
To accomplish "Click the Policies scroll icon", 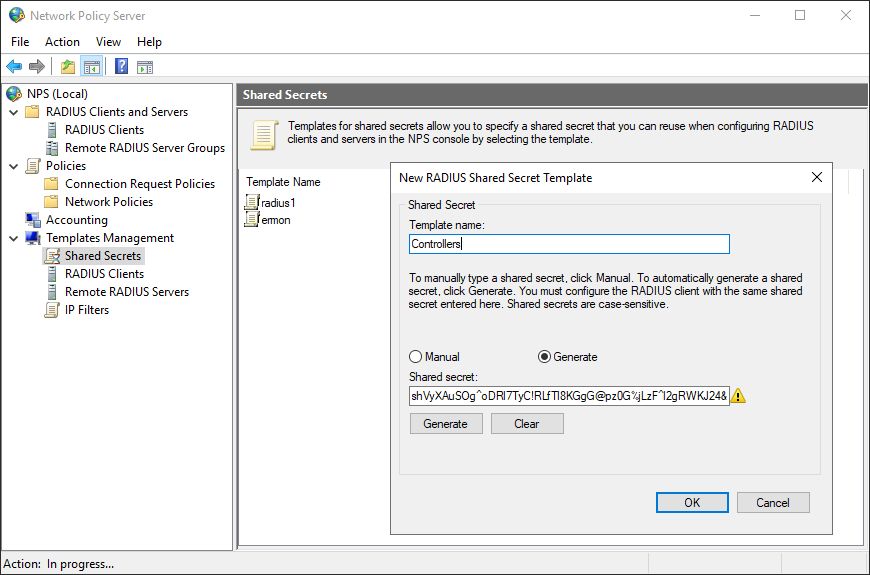I will (33, 165).
